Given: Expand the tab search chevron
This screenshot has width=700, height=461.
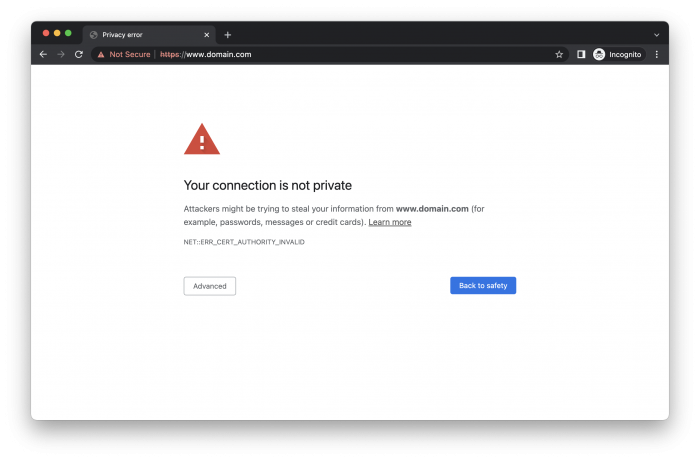Looking at the screenshot, I should [x=656, y=34].
